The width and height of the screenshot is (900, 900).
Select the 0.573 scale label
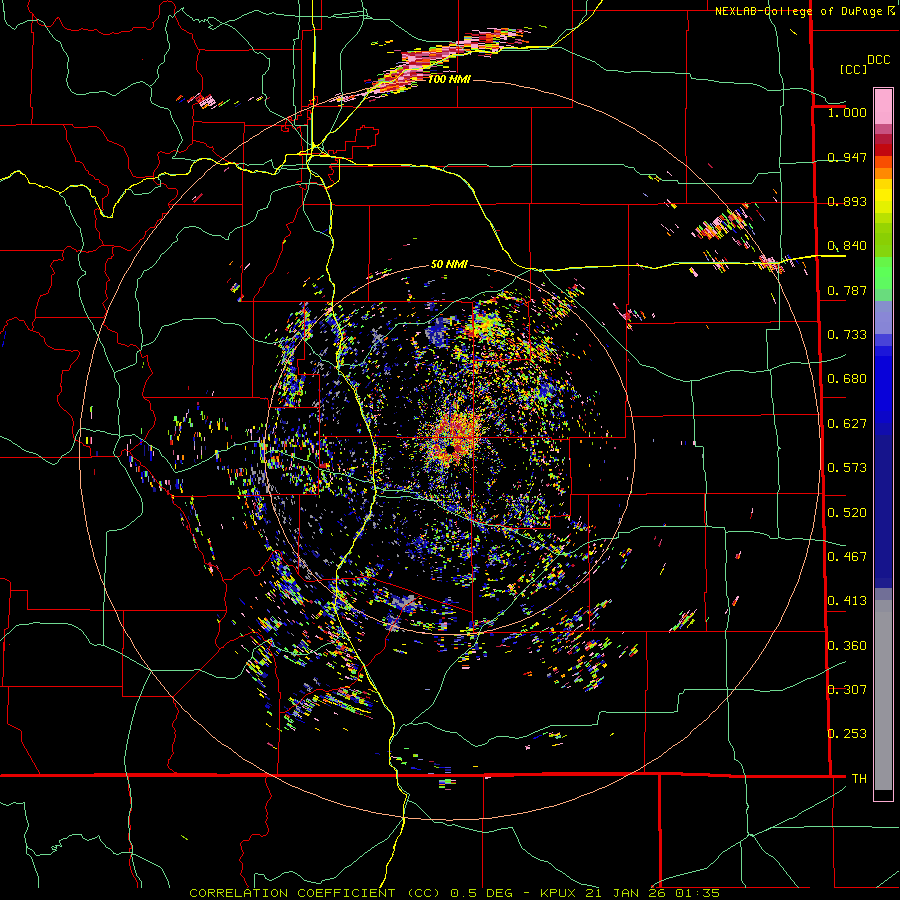pos(847,468)
